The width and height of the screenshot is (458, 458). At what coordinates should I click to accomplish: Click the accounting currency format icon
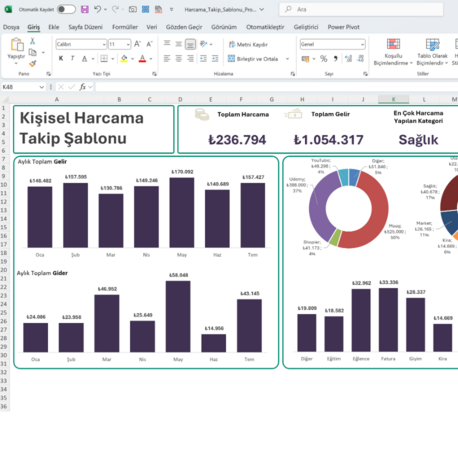(x=305, y=59)
